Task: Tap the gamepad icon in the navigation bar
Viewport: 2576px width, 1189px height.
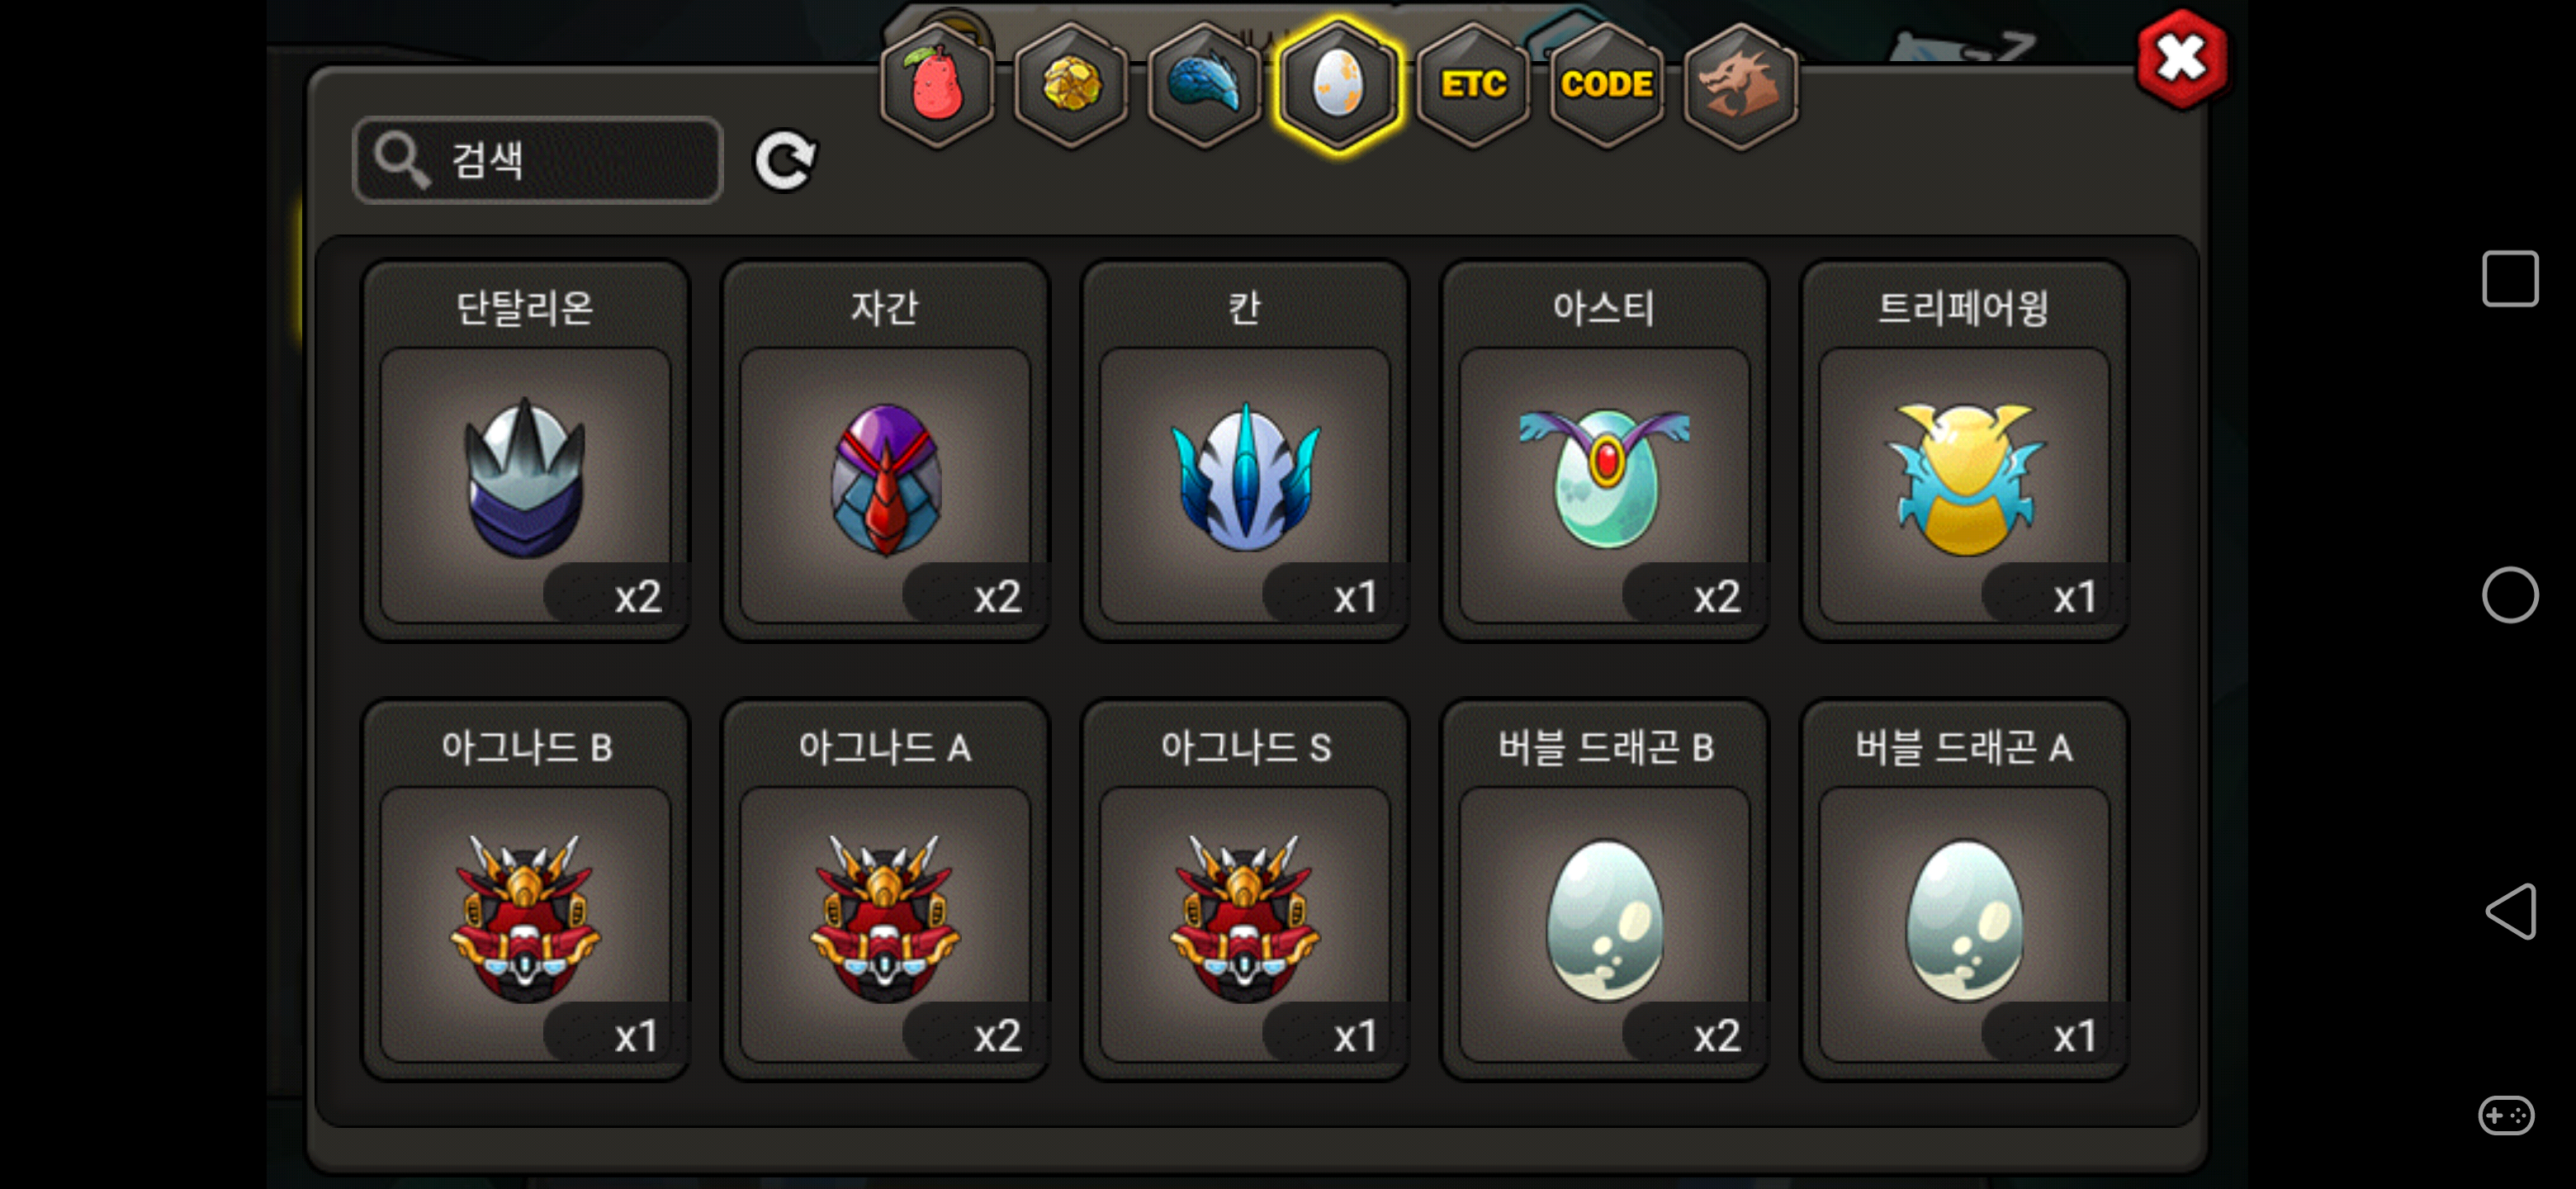Action: point(2506,1115)
